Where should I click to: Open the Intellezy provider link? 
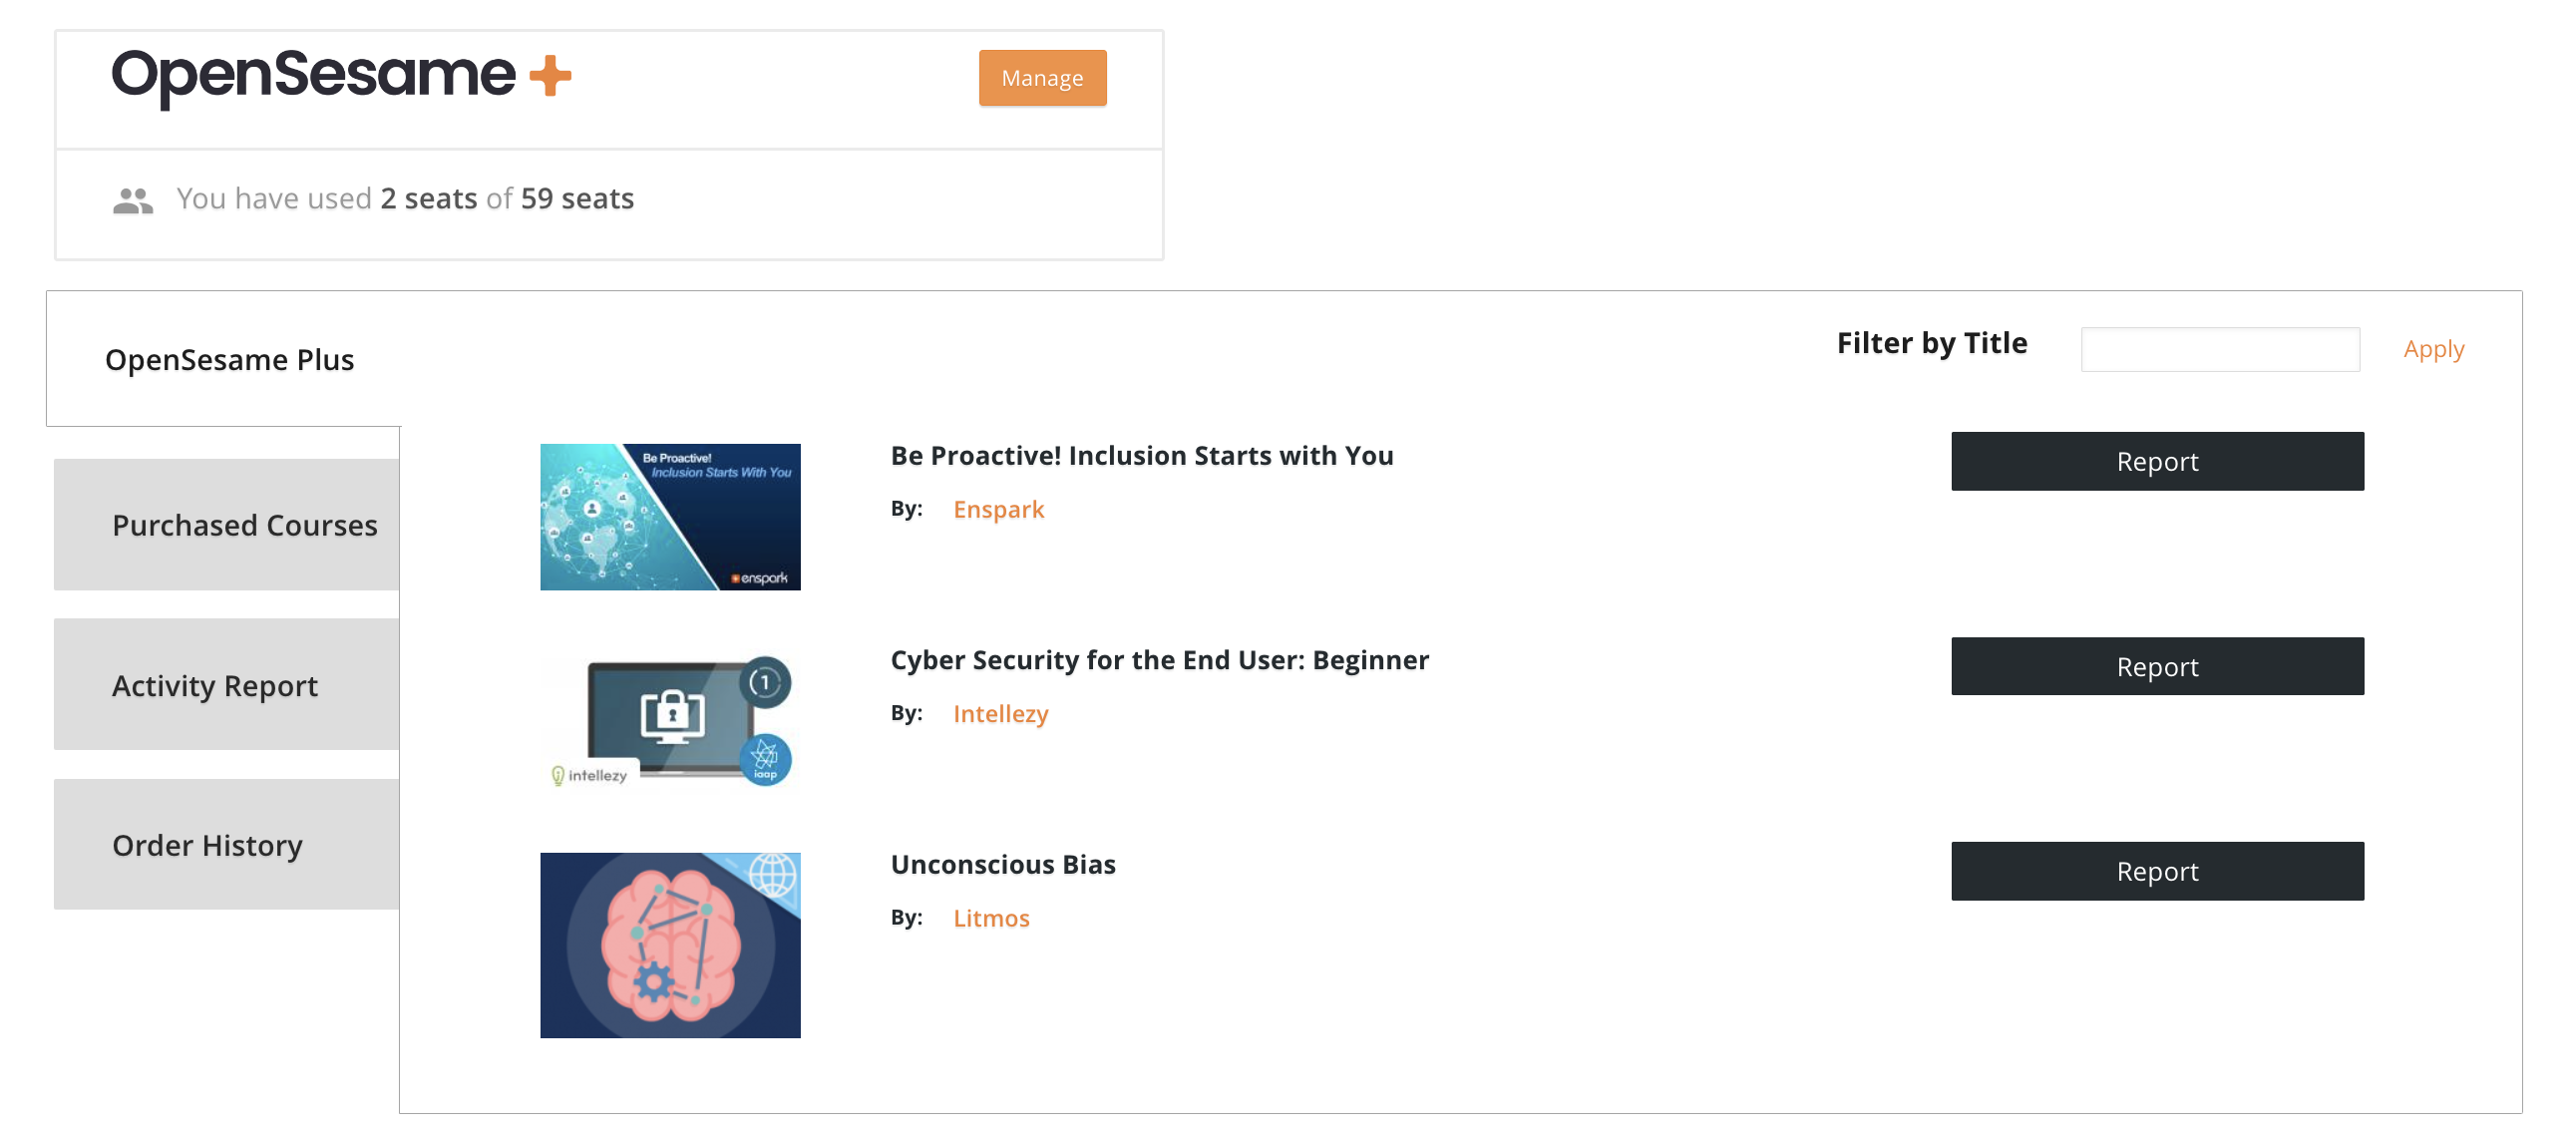[1000, 714]
